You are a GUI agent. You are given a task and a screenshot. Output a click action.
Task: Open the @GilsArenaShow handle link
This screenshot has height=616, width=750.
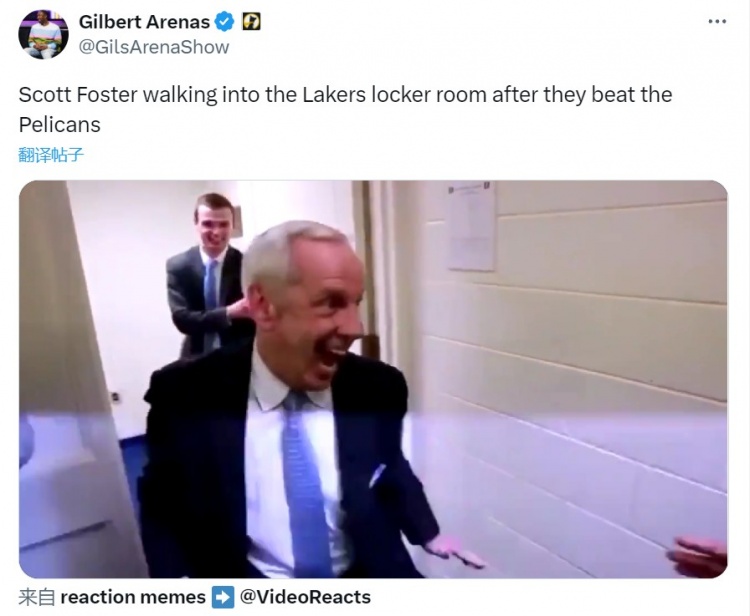tap(154, 47)
